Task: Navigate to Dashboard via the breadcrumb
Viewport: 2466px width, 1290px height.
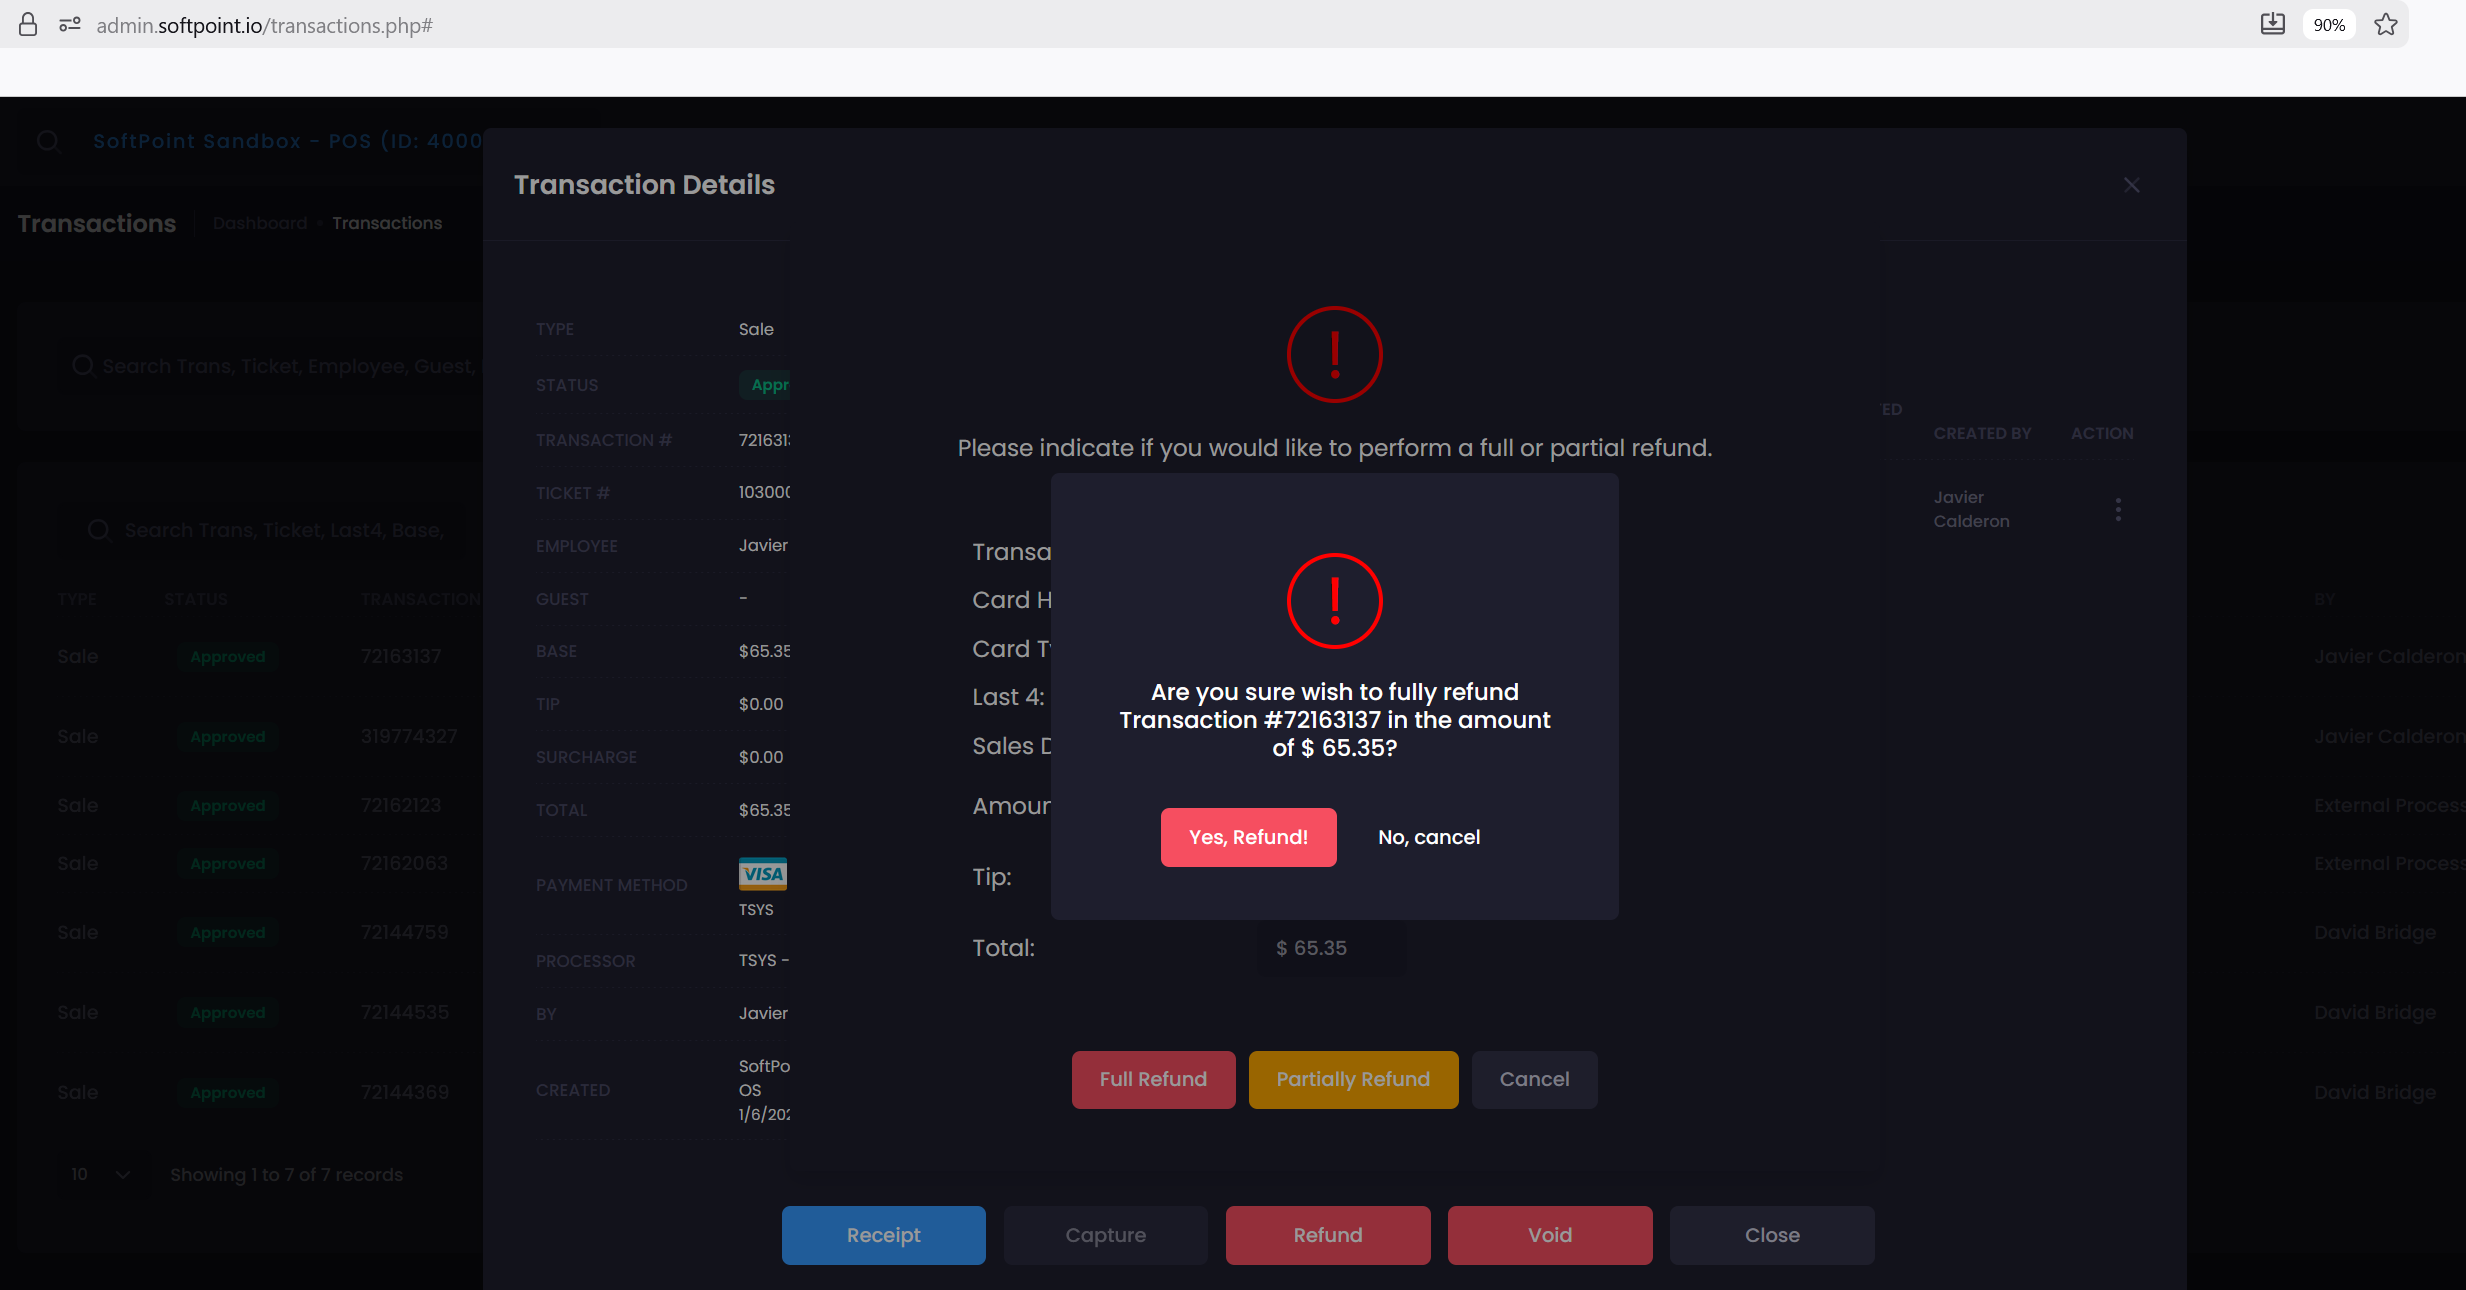Action: 259,222
